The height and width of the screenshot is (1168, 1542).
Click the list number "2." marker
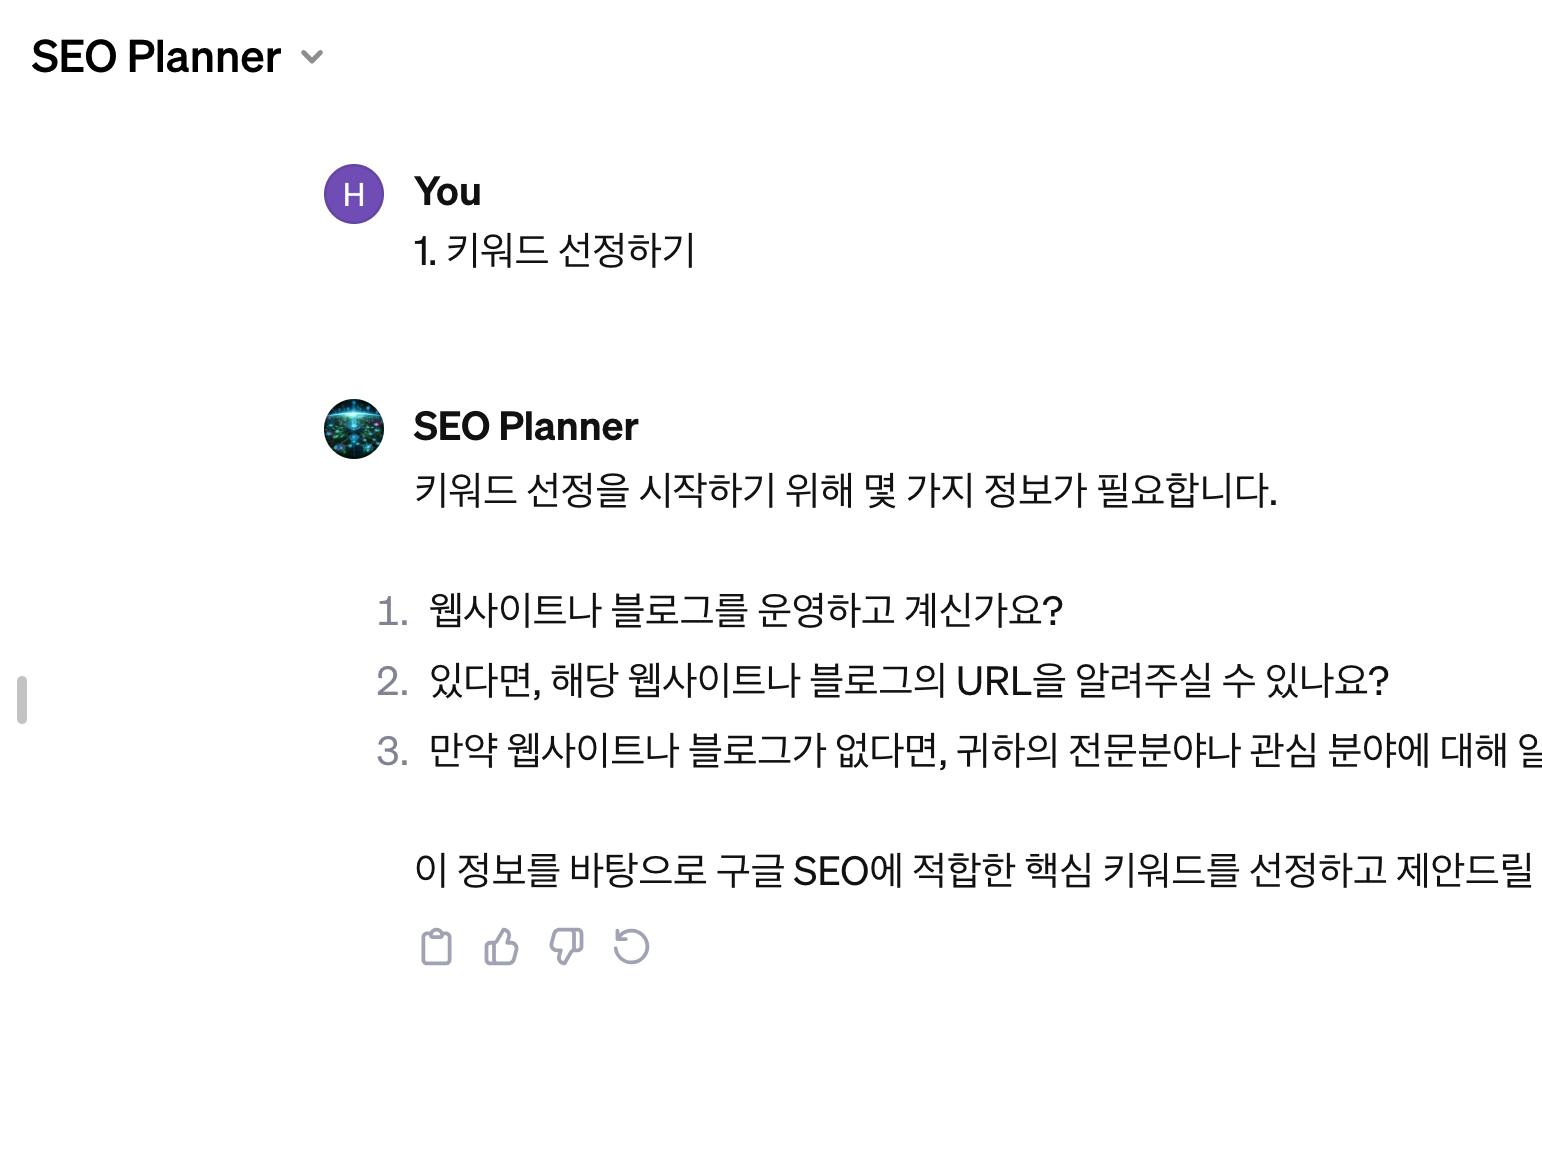(x=392, y=682)
